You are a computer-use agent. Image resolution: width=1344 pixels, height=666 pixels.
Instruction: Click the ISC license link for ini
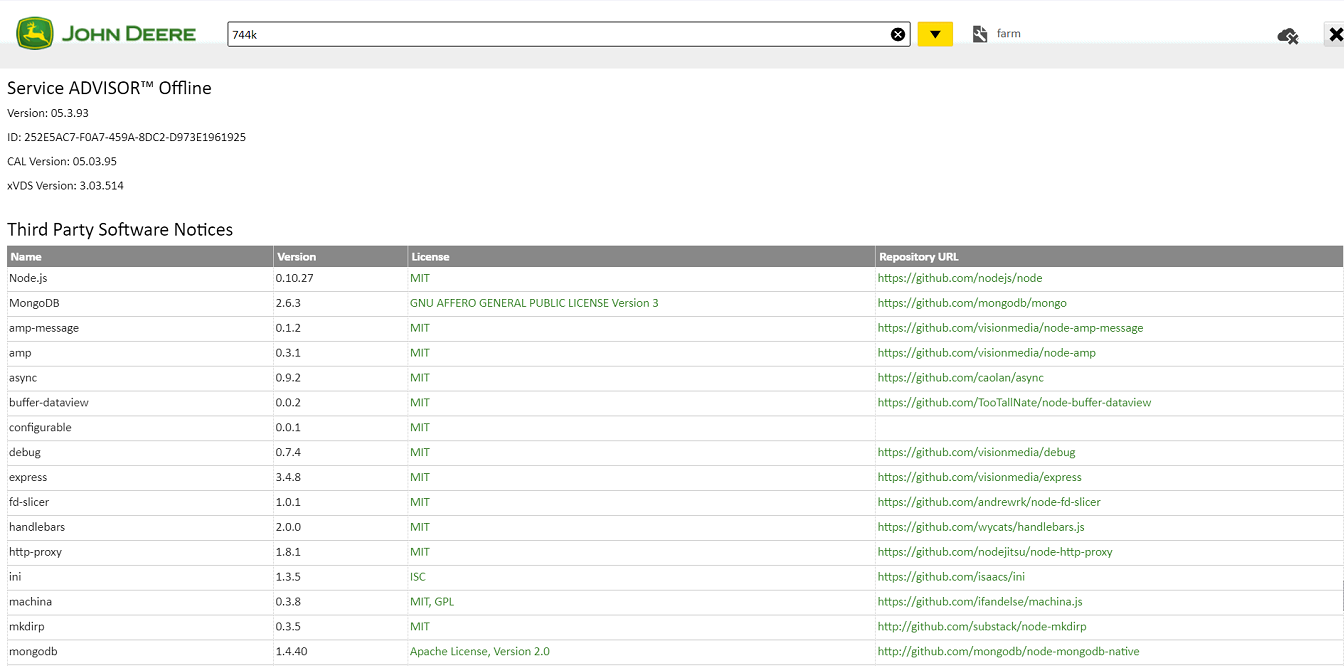pyautogui.click(x=417, y=577)
